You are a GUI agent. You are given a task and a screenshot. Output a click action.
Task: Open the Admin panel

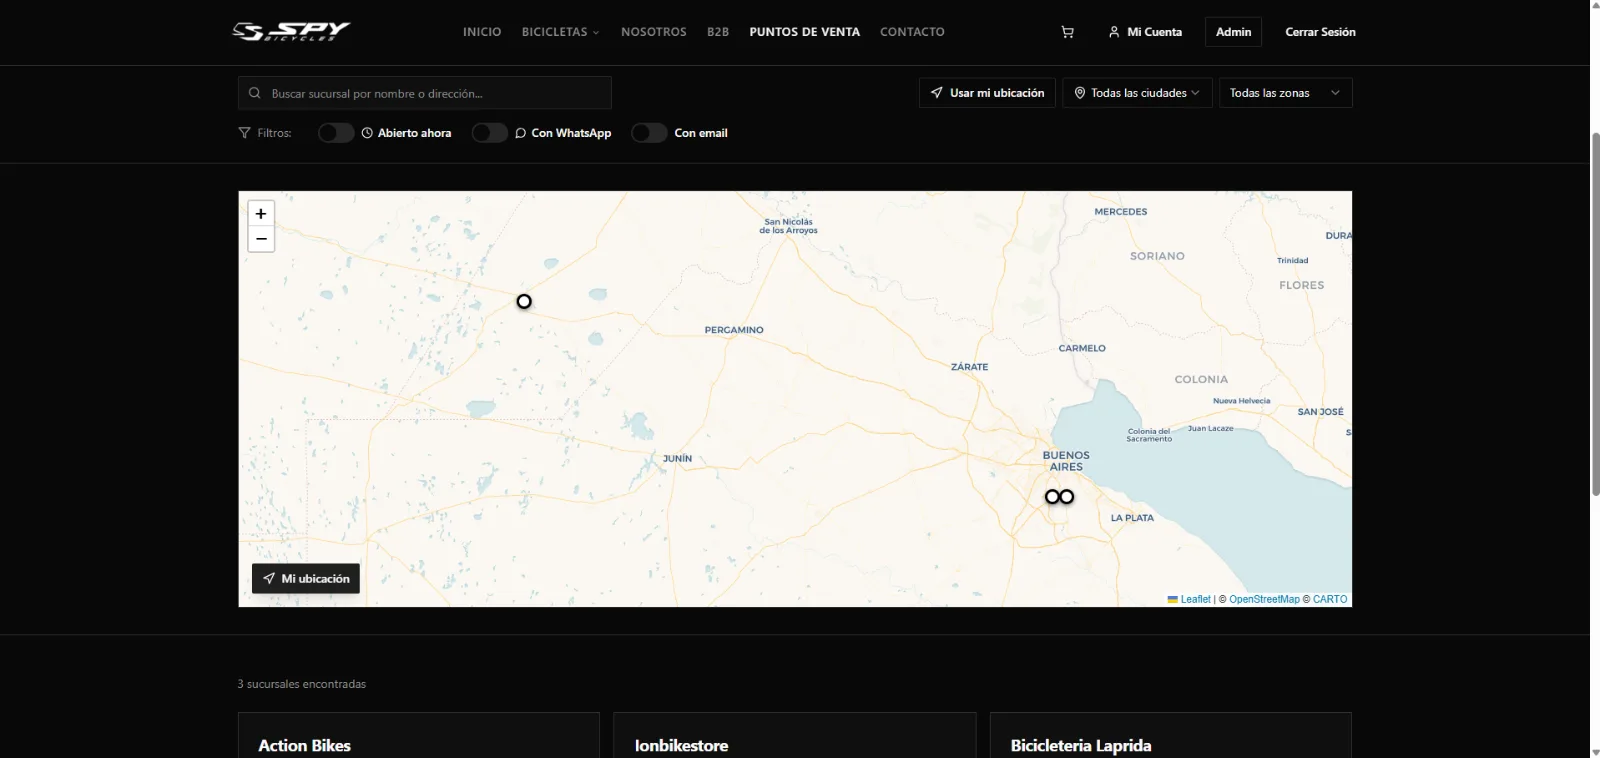(1233, 32)
